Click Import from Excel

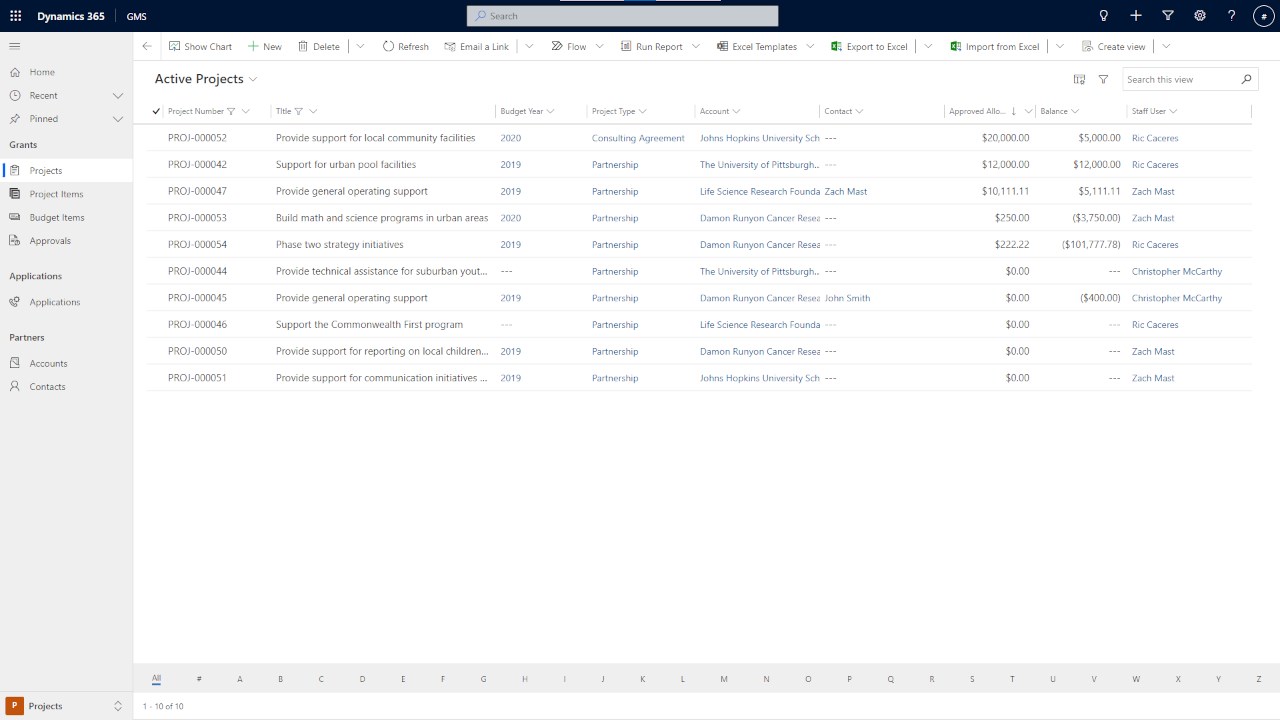pyautogui.click(x=995, y=46)
